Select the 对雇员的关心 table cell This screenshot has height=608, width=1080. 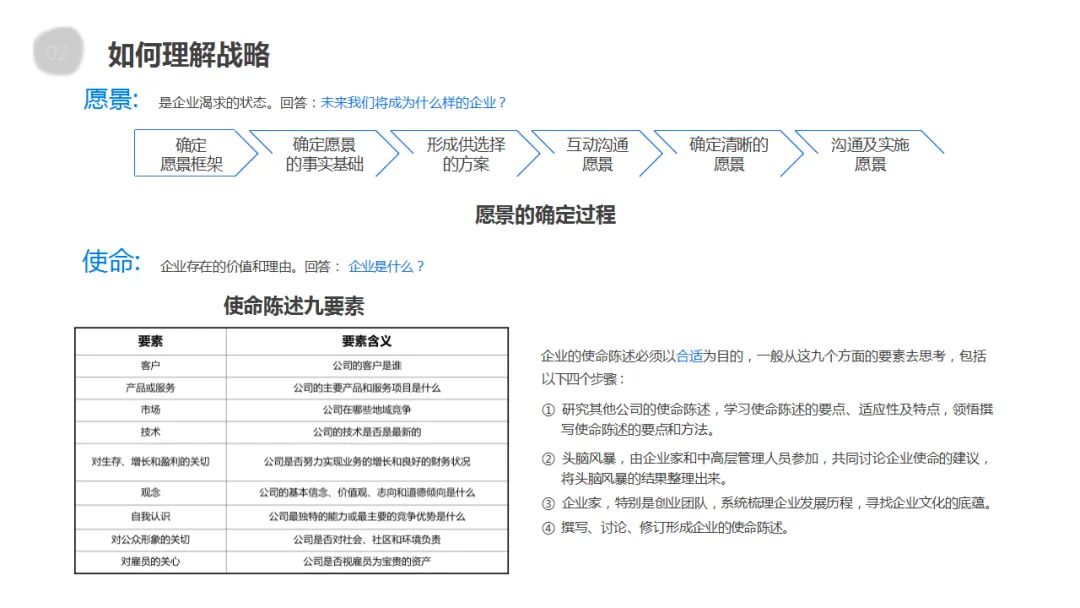(x=150, y=561)
